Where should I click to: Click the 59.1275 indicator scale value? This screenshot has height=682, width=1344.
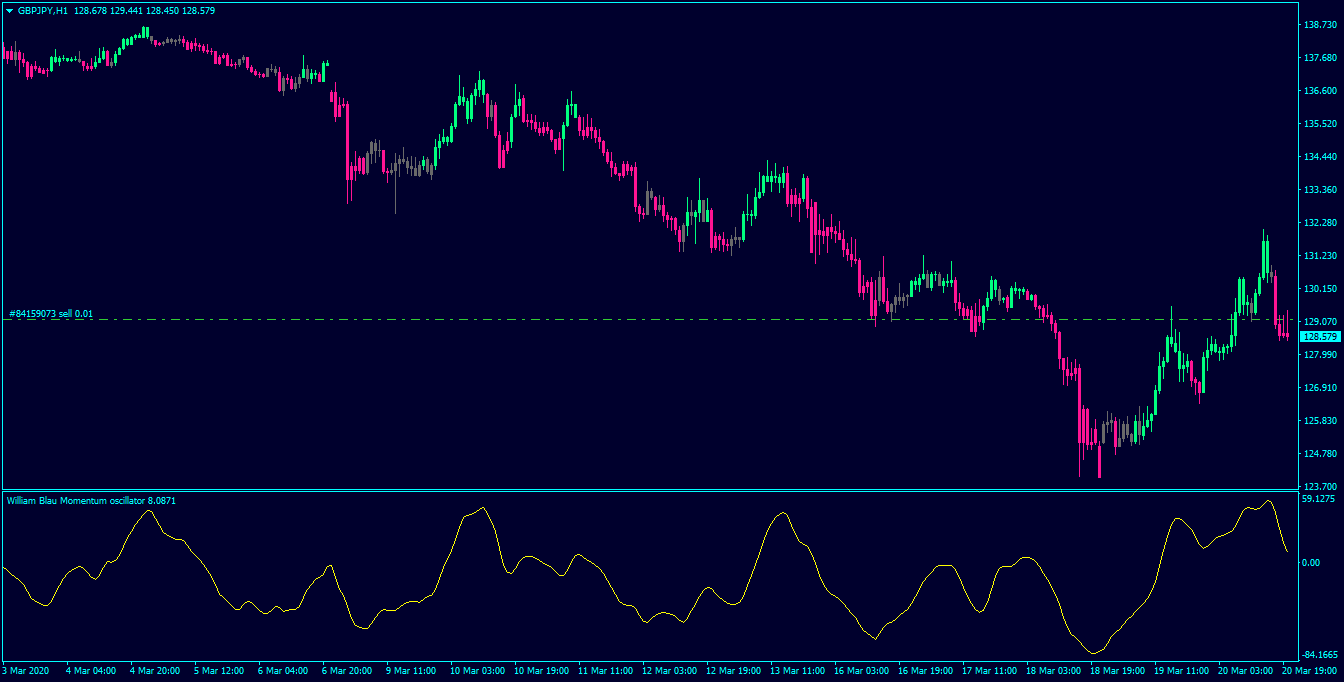1320,498
